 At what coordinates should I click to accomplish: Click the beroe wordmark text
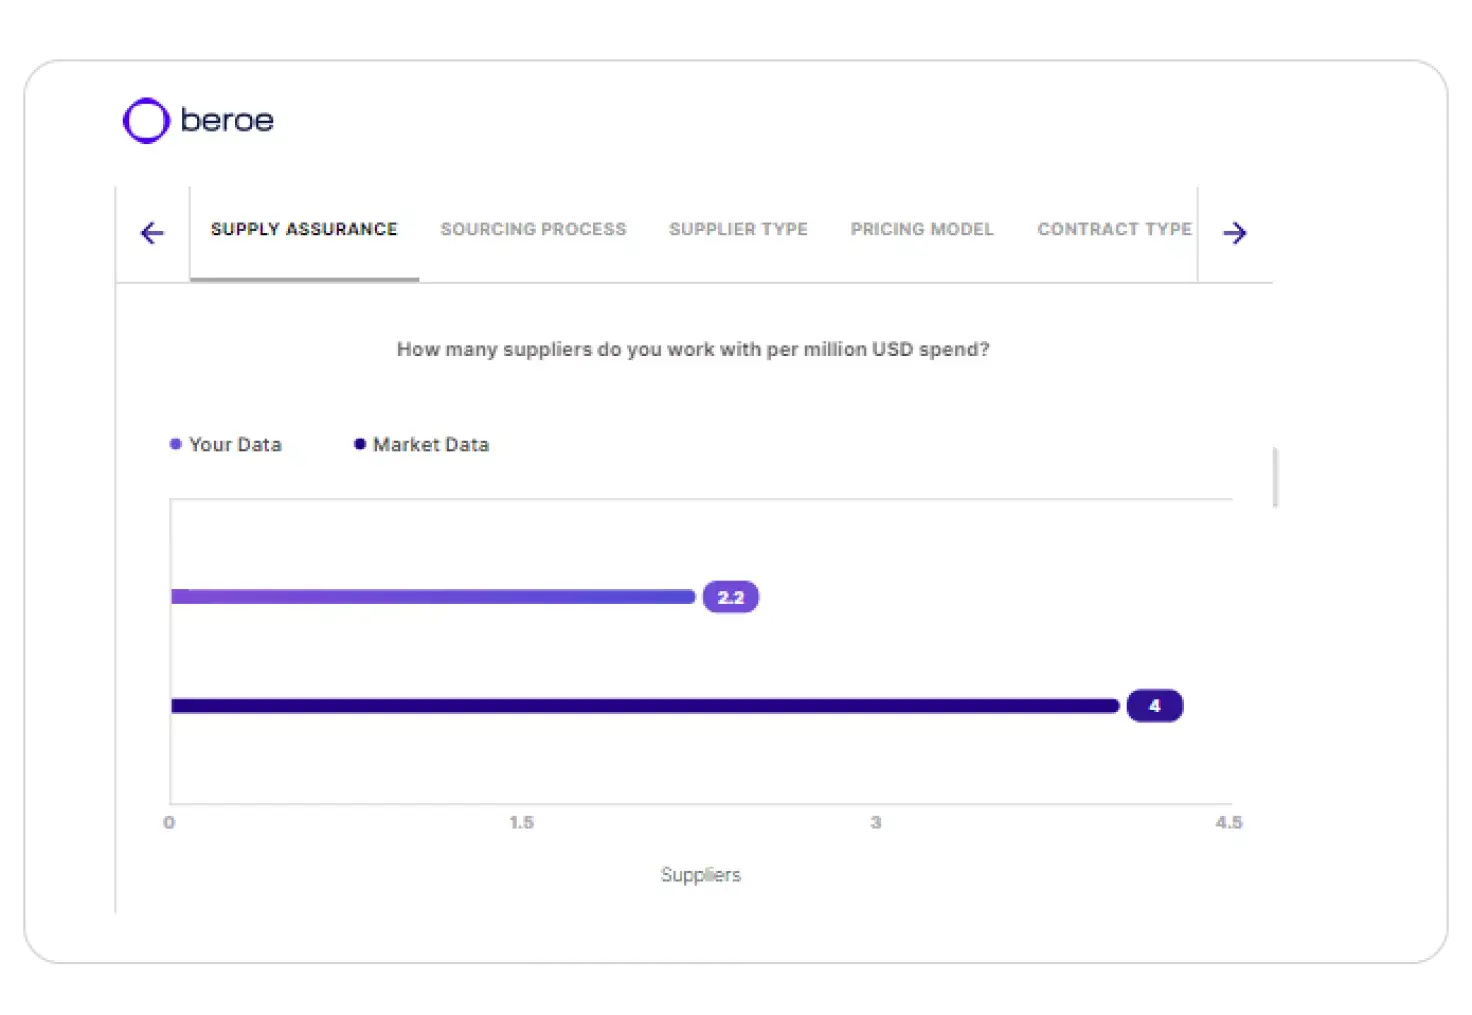pos(227,121)
